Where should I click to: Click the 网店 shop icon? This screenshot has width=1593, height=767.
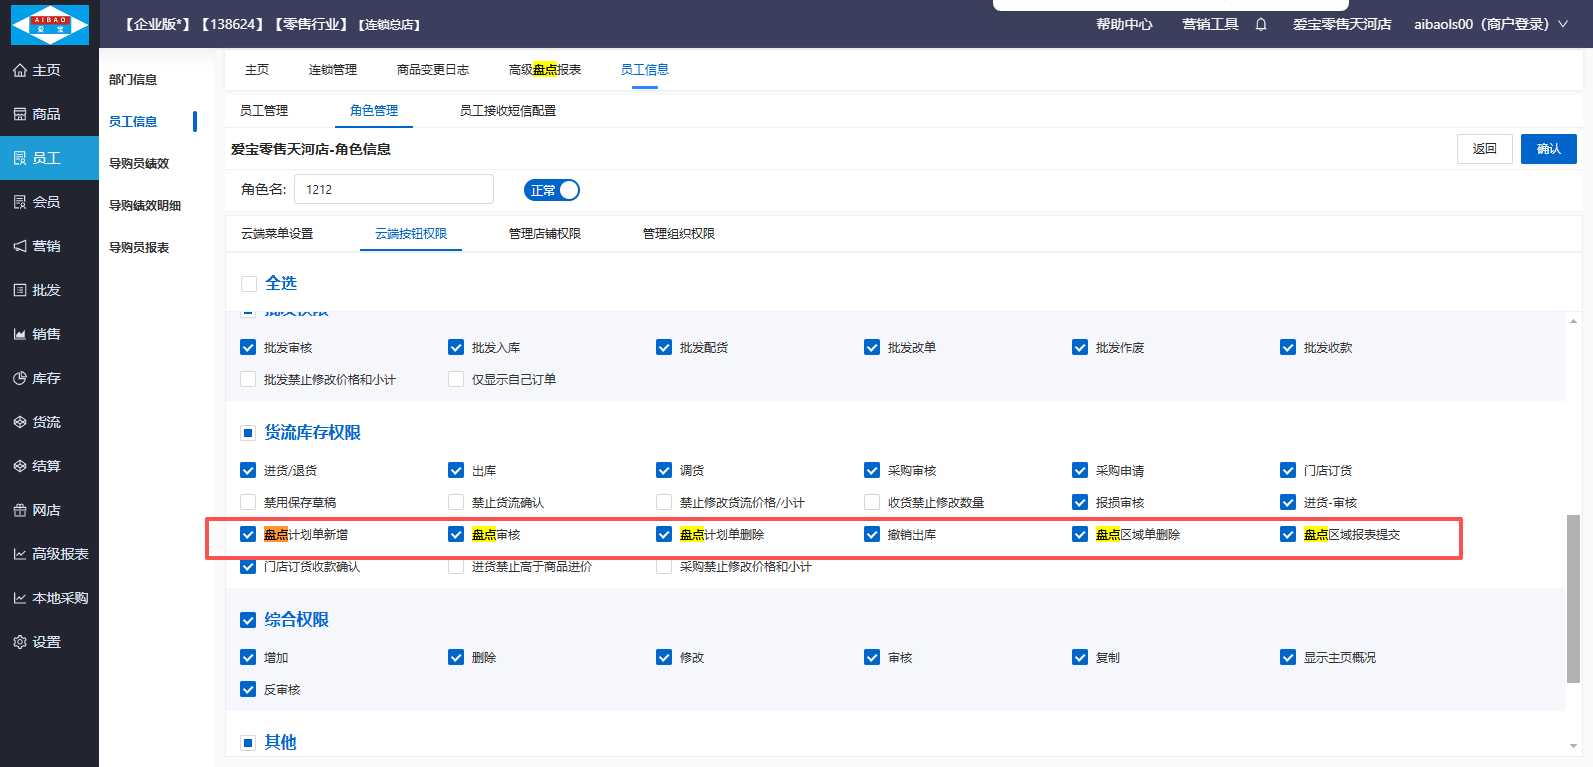[20, 510]
